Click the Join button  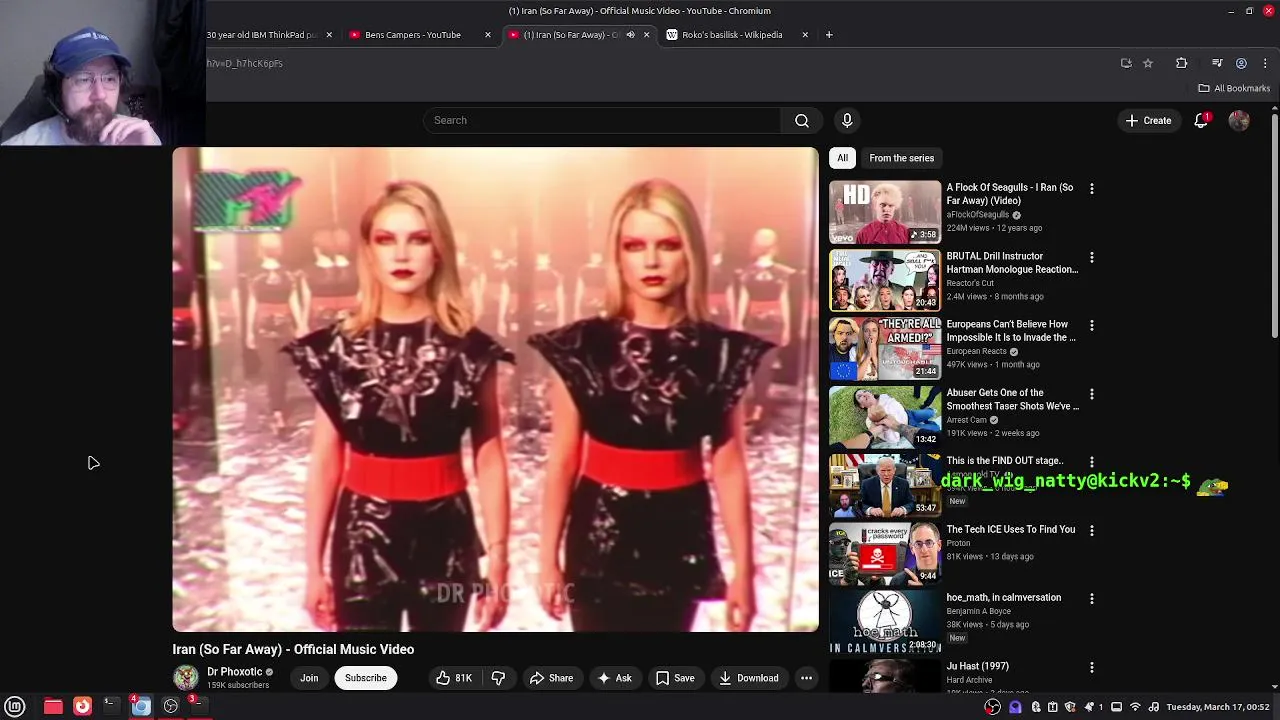(309, 678)
